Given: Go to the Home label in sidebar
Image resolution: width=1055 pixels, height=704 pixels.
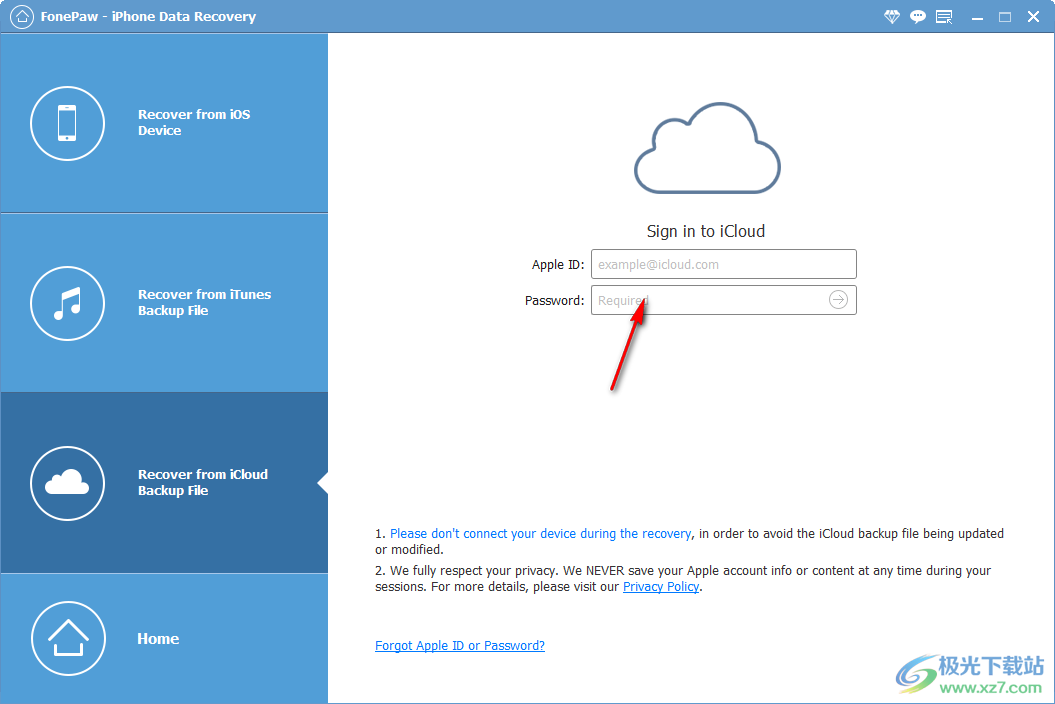Looking at the screenshot, I should tap(158, 639).
